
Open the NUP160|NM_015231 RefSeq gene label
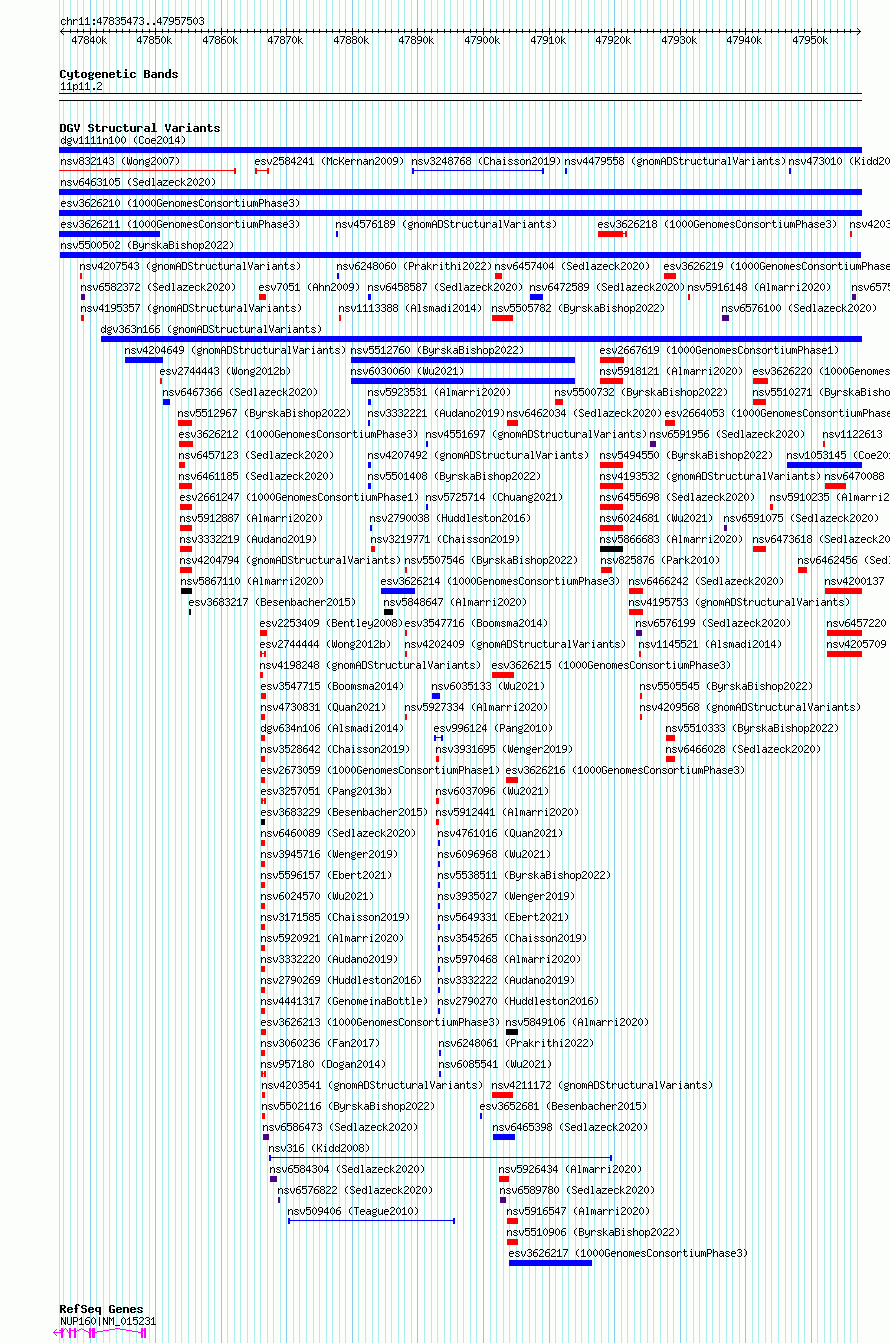pyautogui.click(x=108, y=1321)
